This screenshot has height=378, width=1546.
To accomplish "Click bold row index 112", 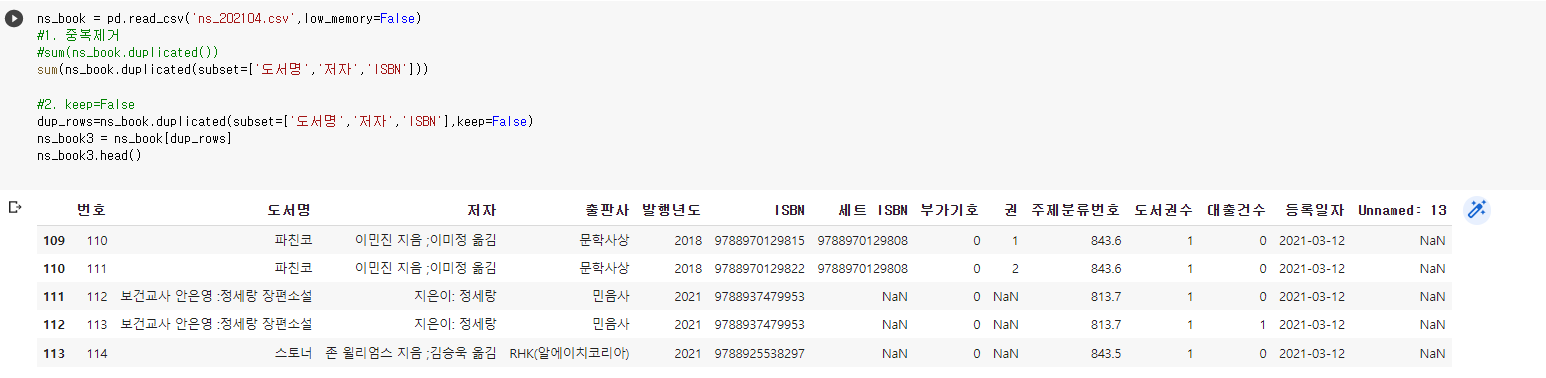I will (54, 324).
